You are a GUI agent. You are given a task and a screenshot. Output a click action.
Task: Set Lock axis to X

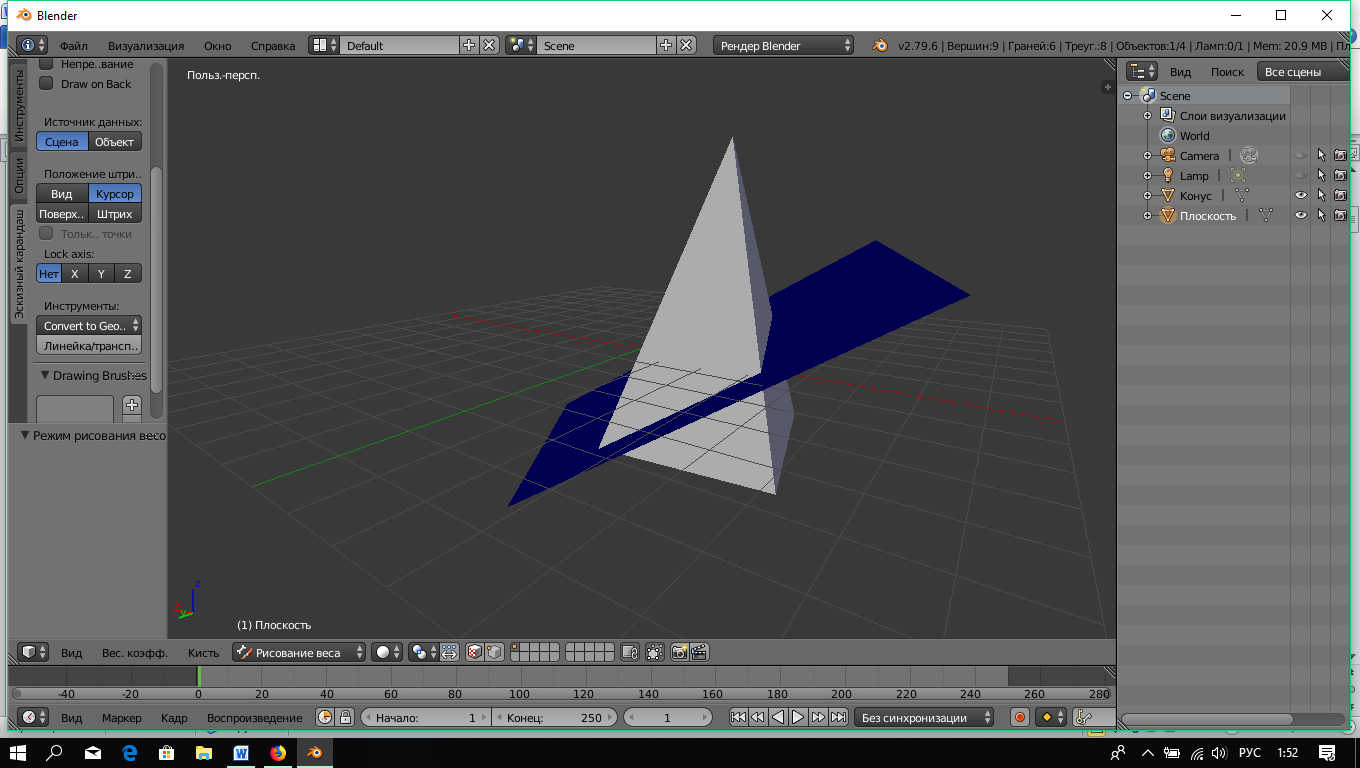point(75,274)
